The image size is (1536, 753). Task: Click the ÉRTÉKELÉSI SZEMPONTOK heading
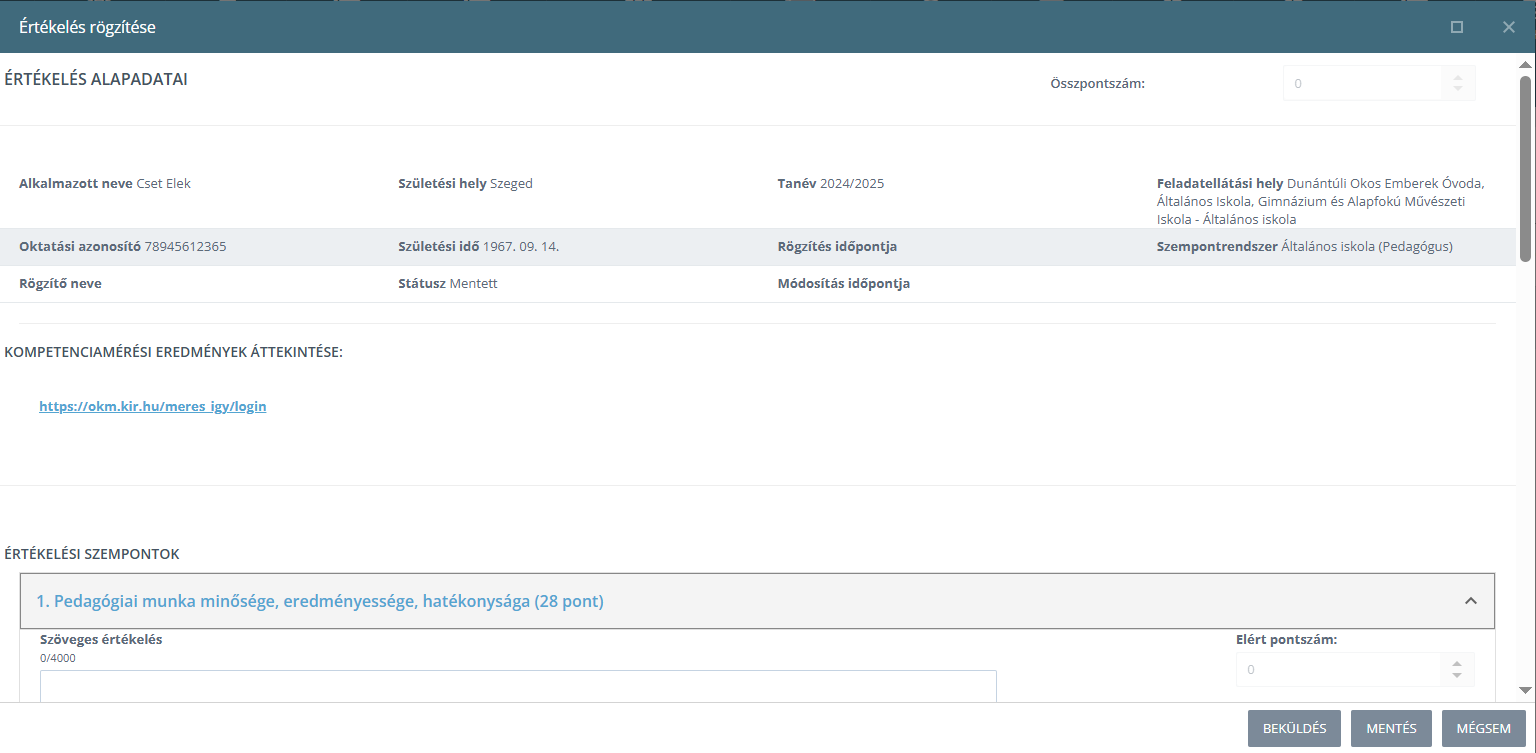92,554
